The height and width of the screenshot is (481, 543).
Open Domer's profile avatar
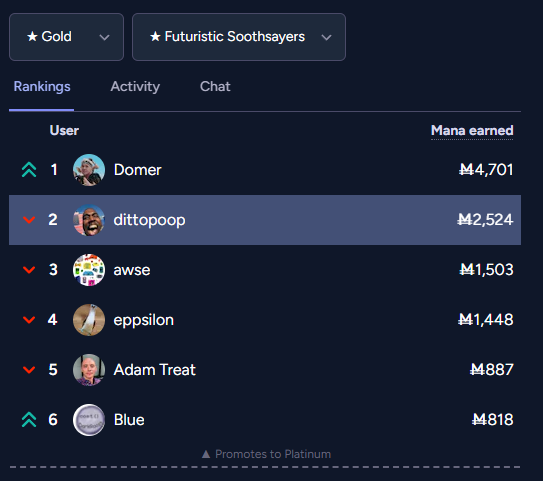coord(89,170)
